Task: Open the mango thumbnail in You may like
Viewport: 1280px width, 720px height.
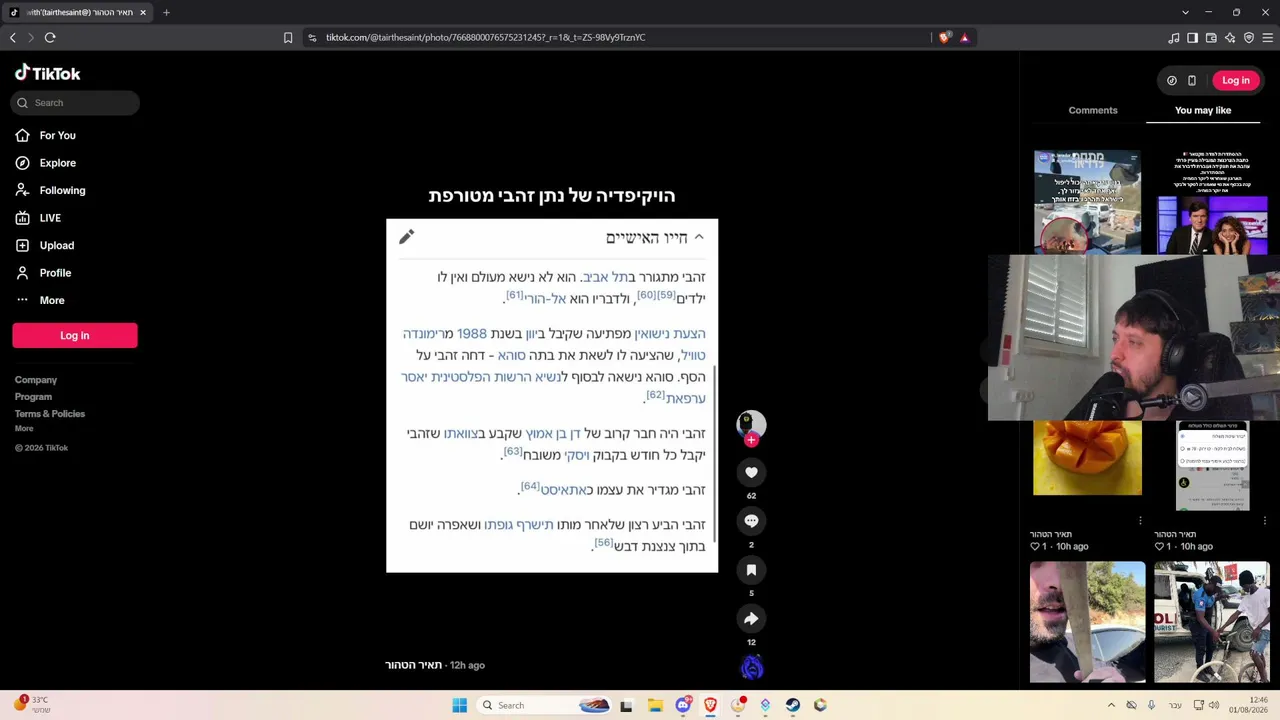Action: tap(1087, 458)
